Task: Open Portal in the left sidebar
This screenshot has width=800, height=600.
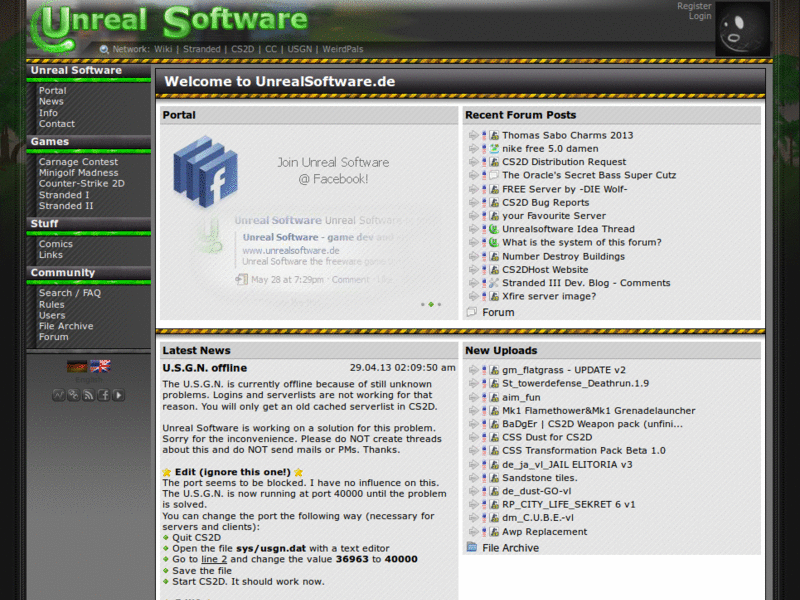Action: (53, 90)
